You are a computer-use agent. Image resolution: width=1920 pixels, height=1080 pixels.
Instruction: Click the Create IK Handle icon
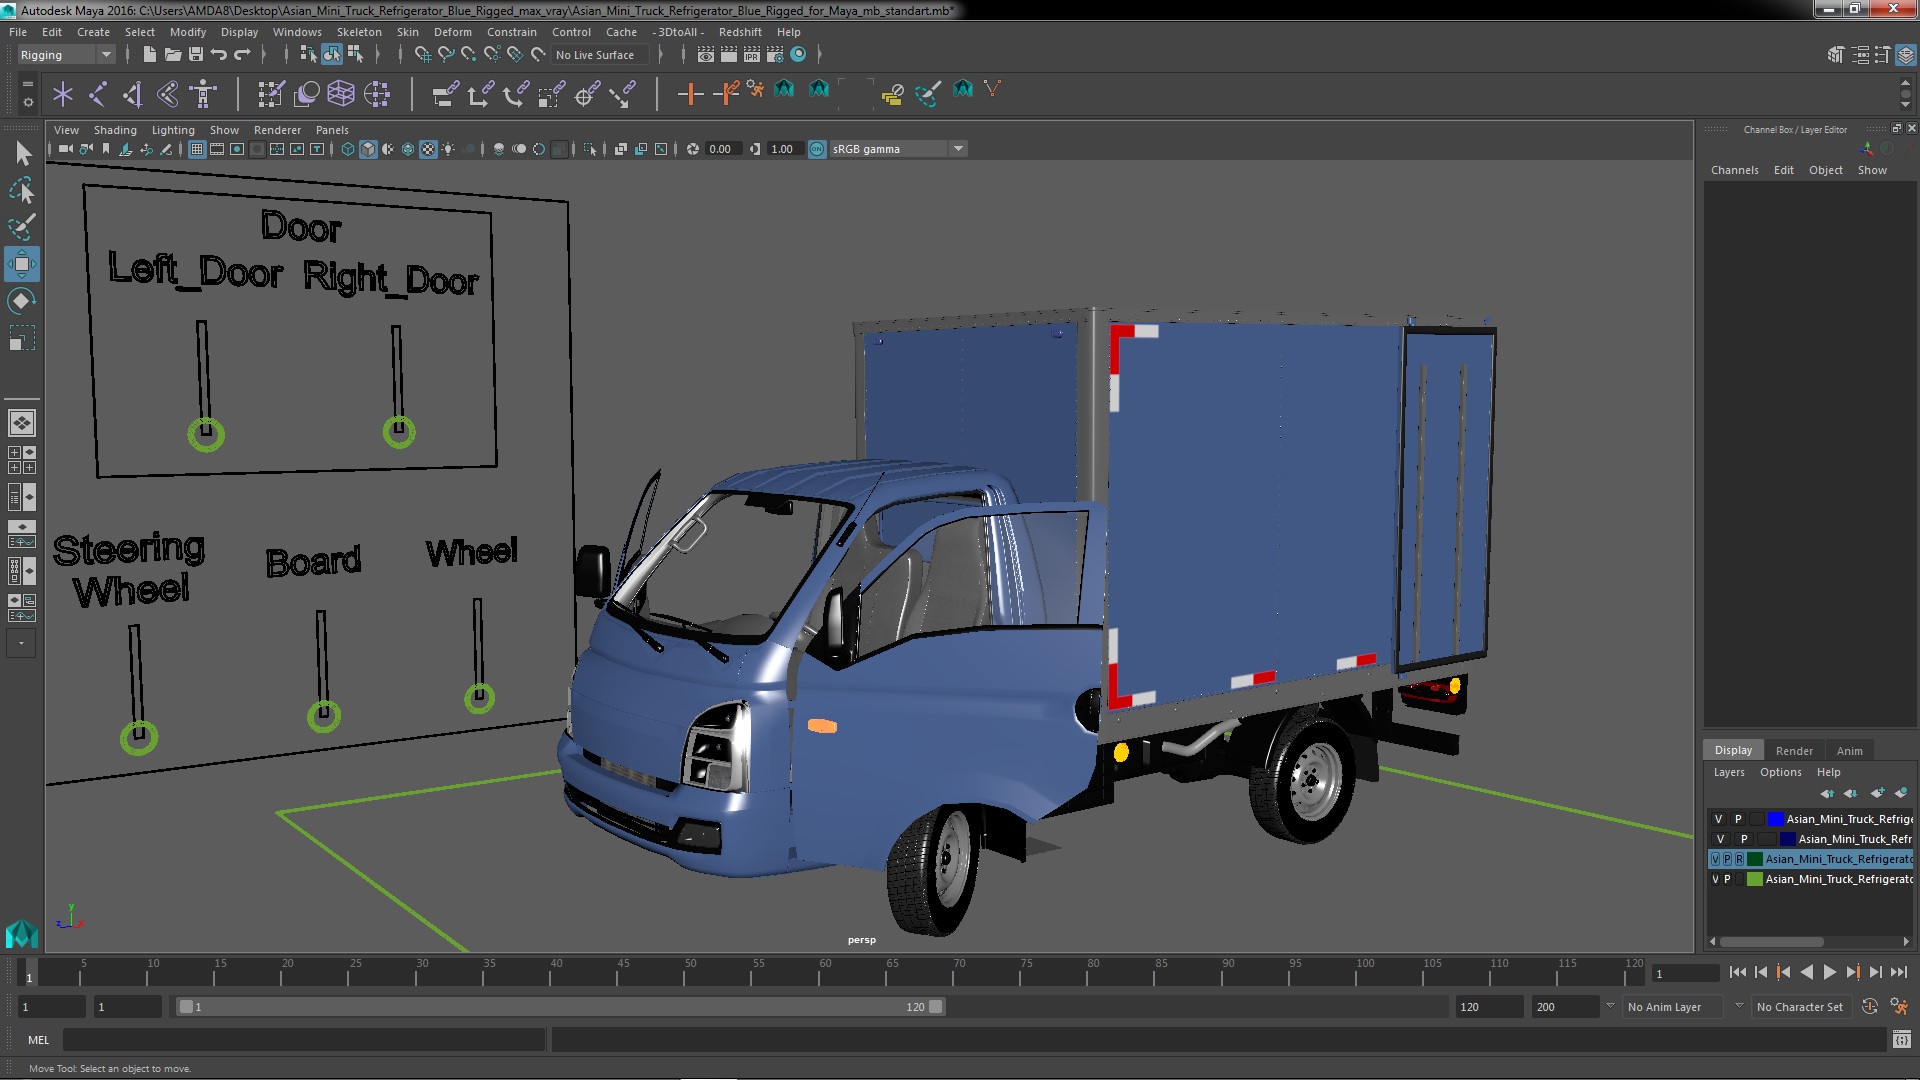coord(133,94)
